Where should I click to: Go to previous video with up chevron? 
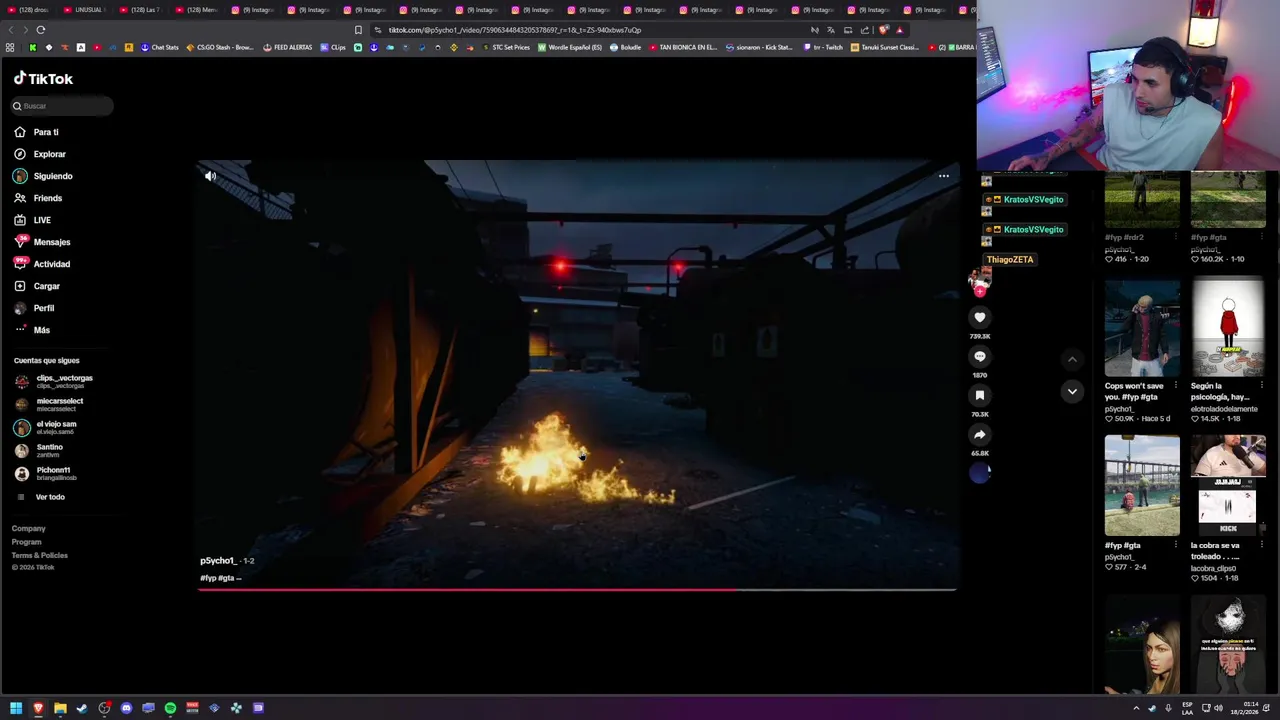coord(1072,359)
